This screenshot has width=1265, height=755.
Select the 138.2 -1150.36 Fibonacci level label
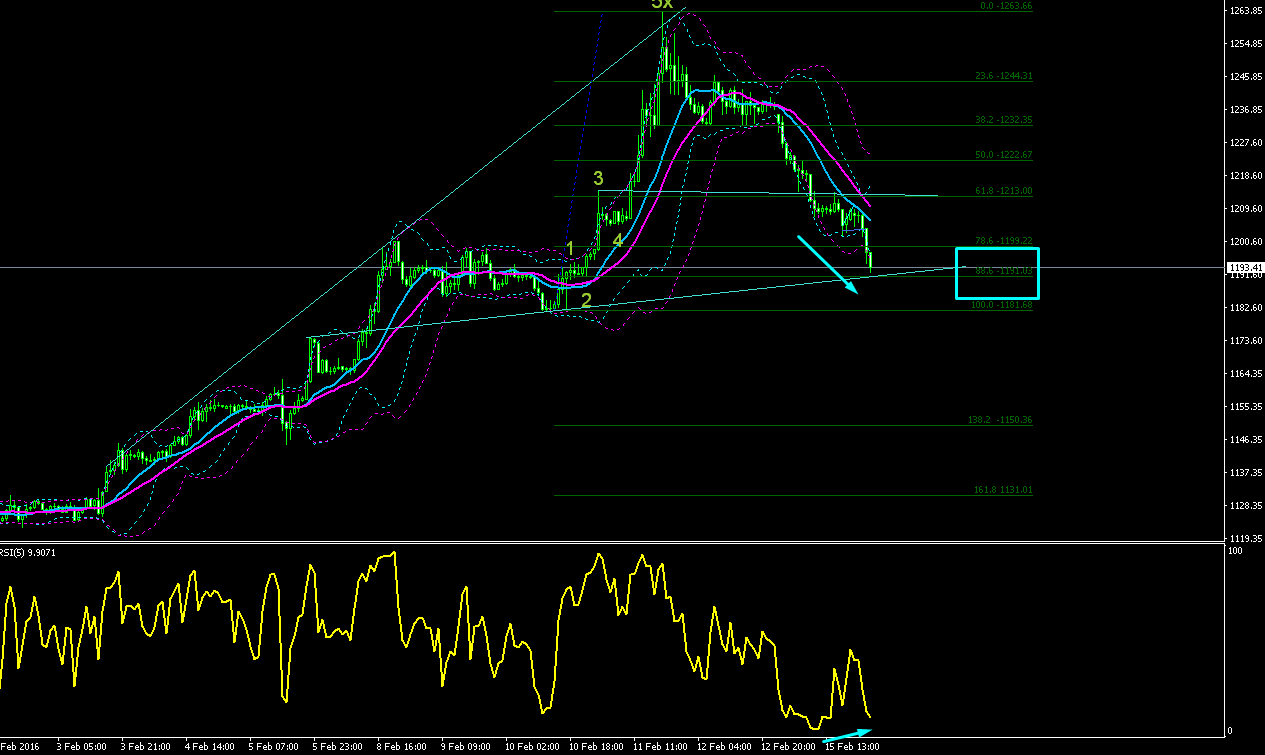pos(1002,420)
